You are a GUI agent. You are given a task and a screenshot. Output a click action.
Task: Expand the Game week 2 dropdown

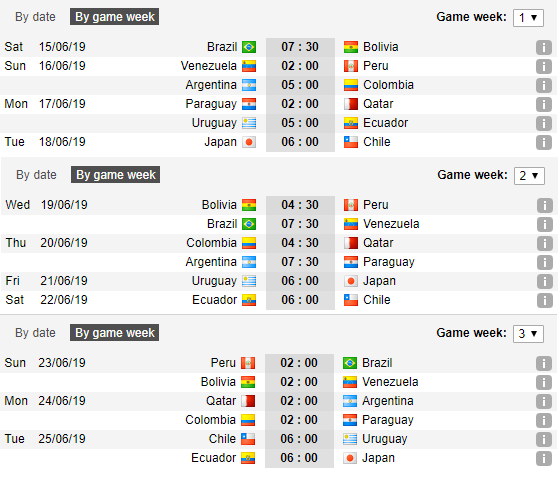tap(529, 176)
